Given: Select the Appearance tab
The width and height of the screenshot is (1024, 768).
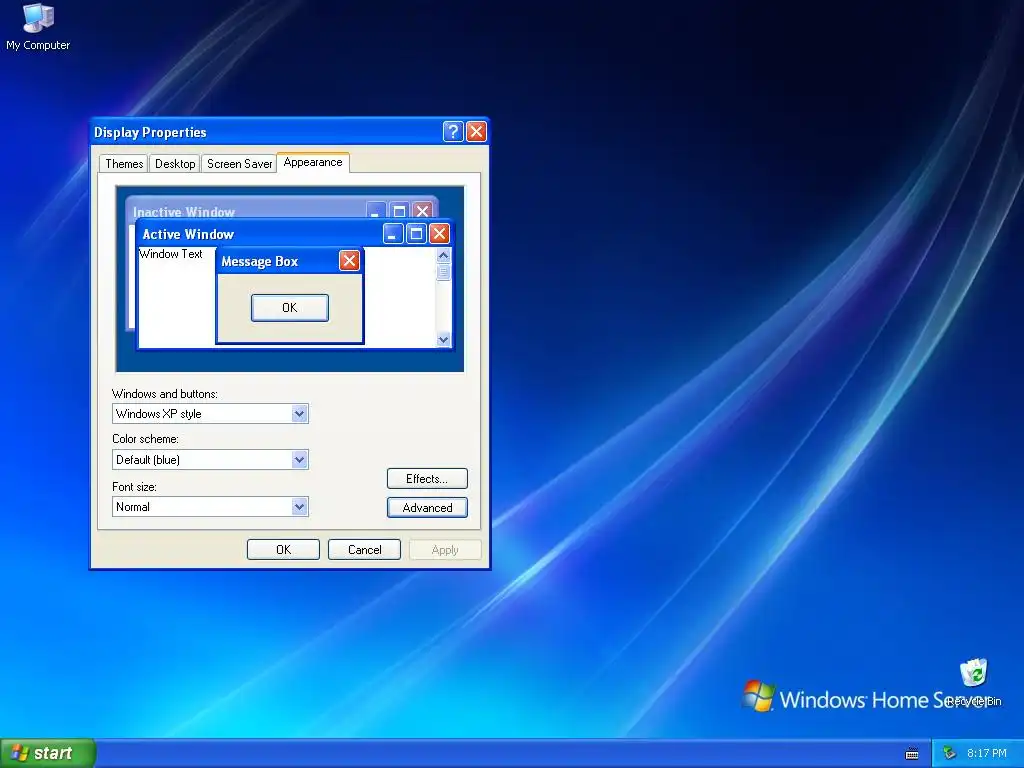Looking at the screenshot, I should point(313,162).
